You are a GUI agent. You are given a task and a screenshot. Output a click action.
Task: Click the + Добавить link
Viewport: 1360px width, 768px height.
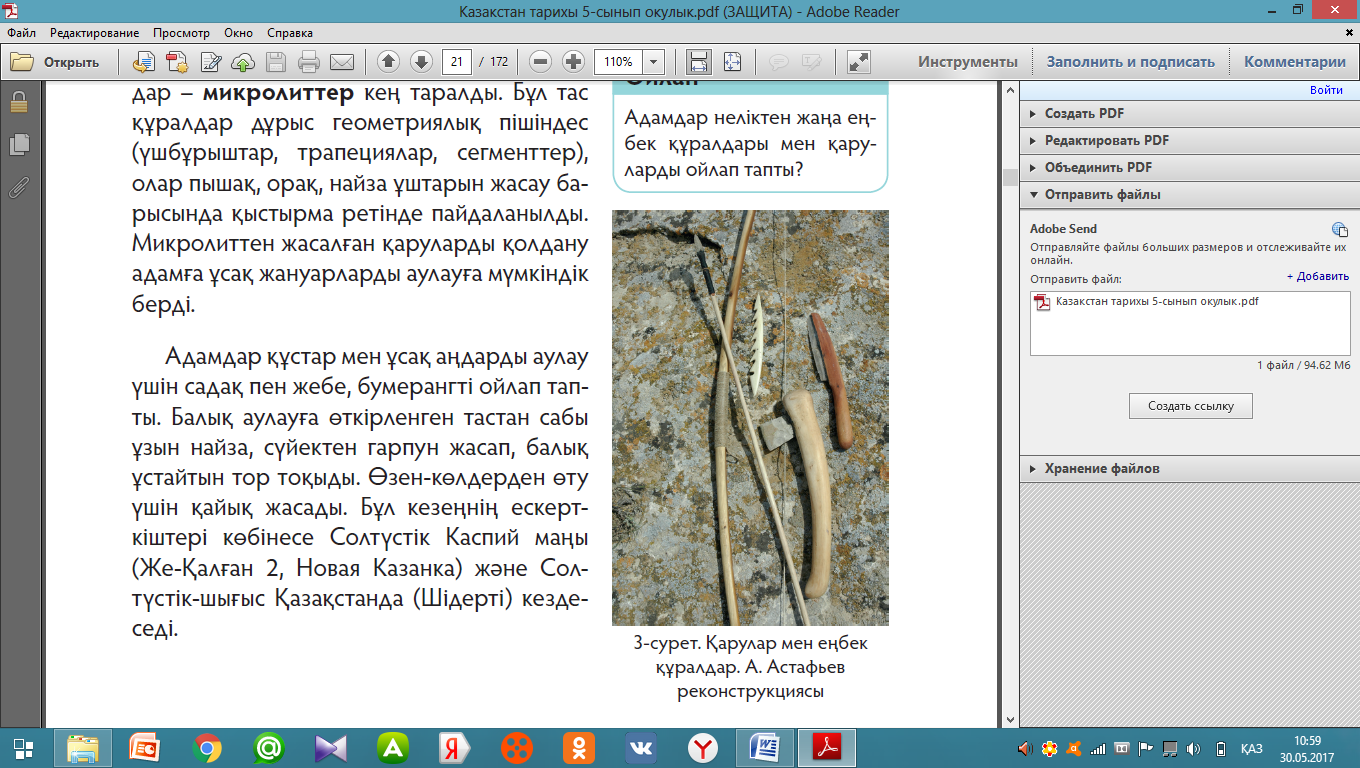click(x=1317, y=276)
